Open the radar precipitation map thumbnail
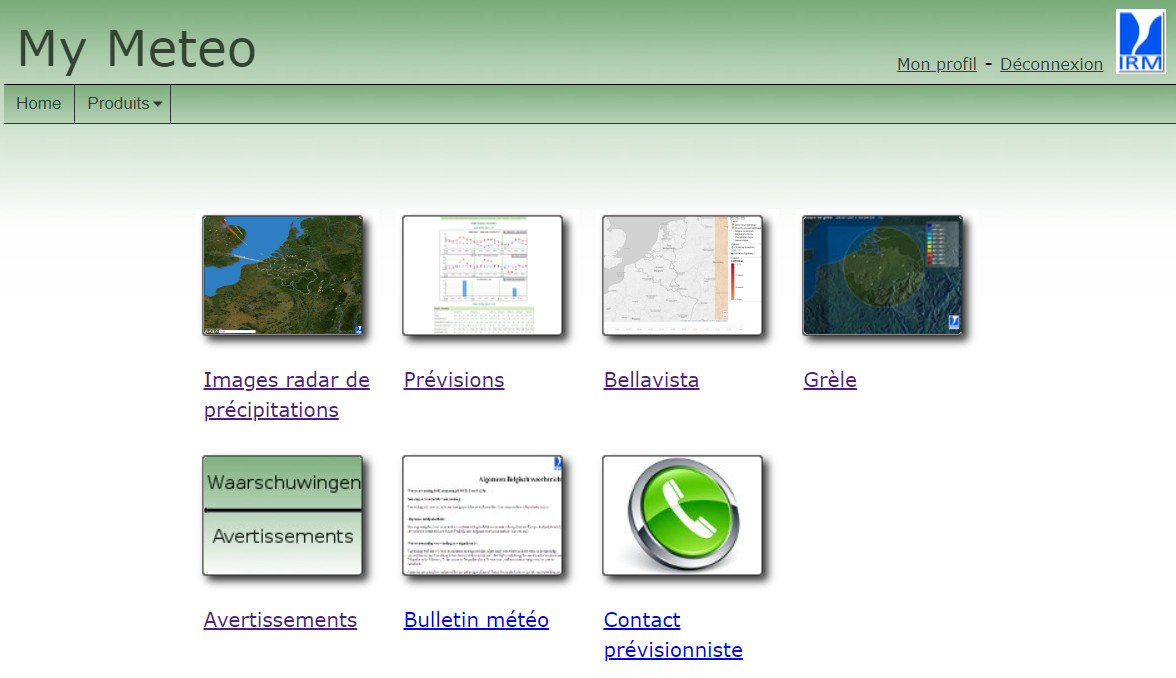1176x678 pixels. [282, 275]
